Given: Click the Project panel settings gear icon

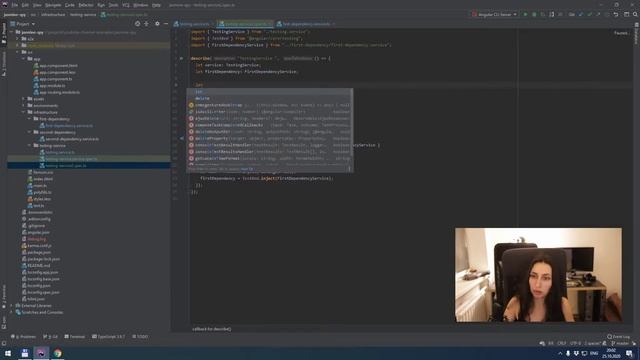Looking at the screenshot, I should 157,24.
